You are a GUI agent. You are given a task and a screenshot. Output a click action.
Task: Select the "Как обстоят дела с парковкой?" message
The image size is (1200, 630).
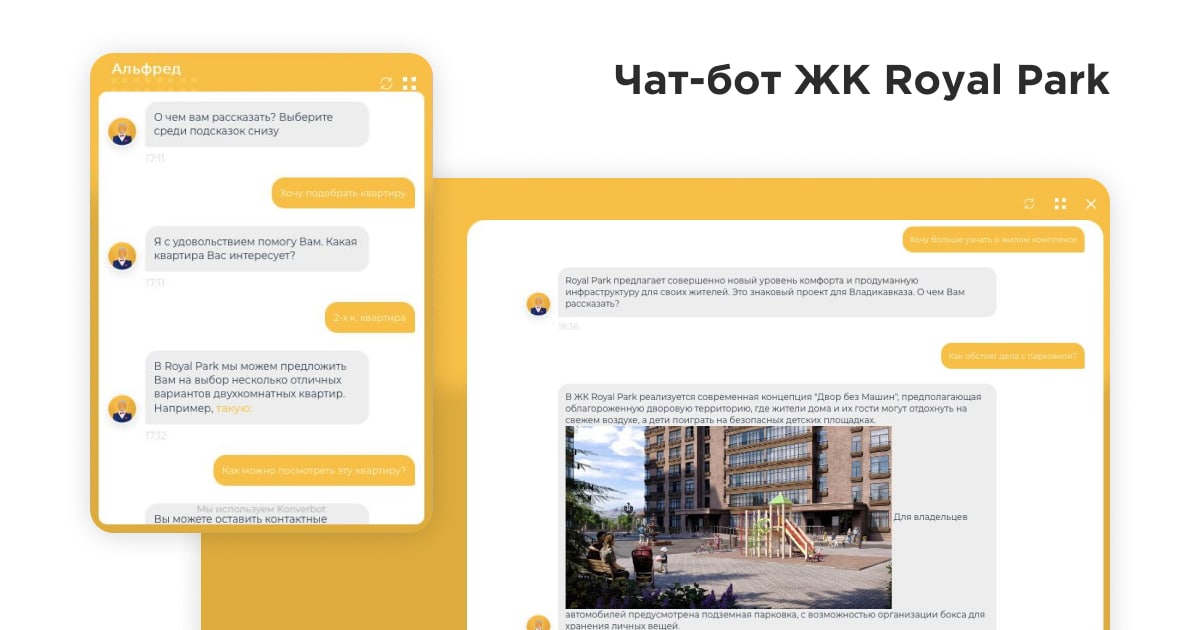tap(1013, 355)
